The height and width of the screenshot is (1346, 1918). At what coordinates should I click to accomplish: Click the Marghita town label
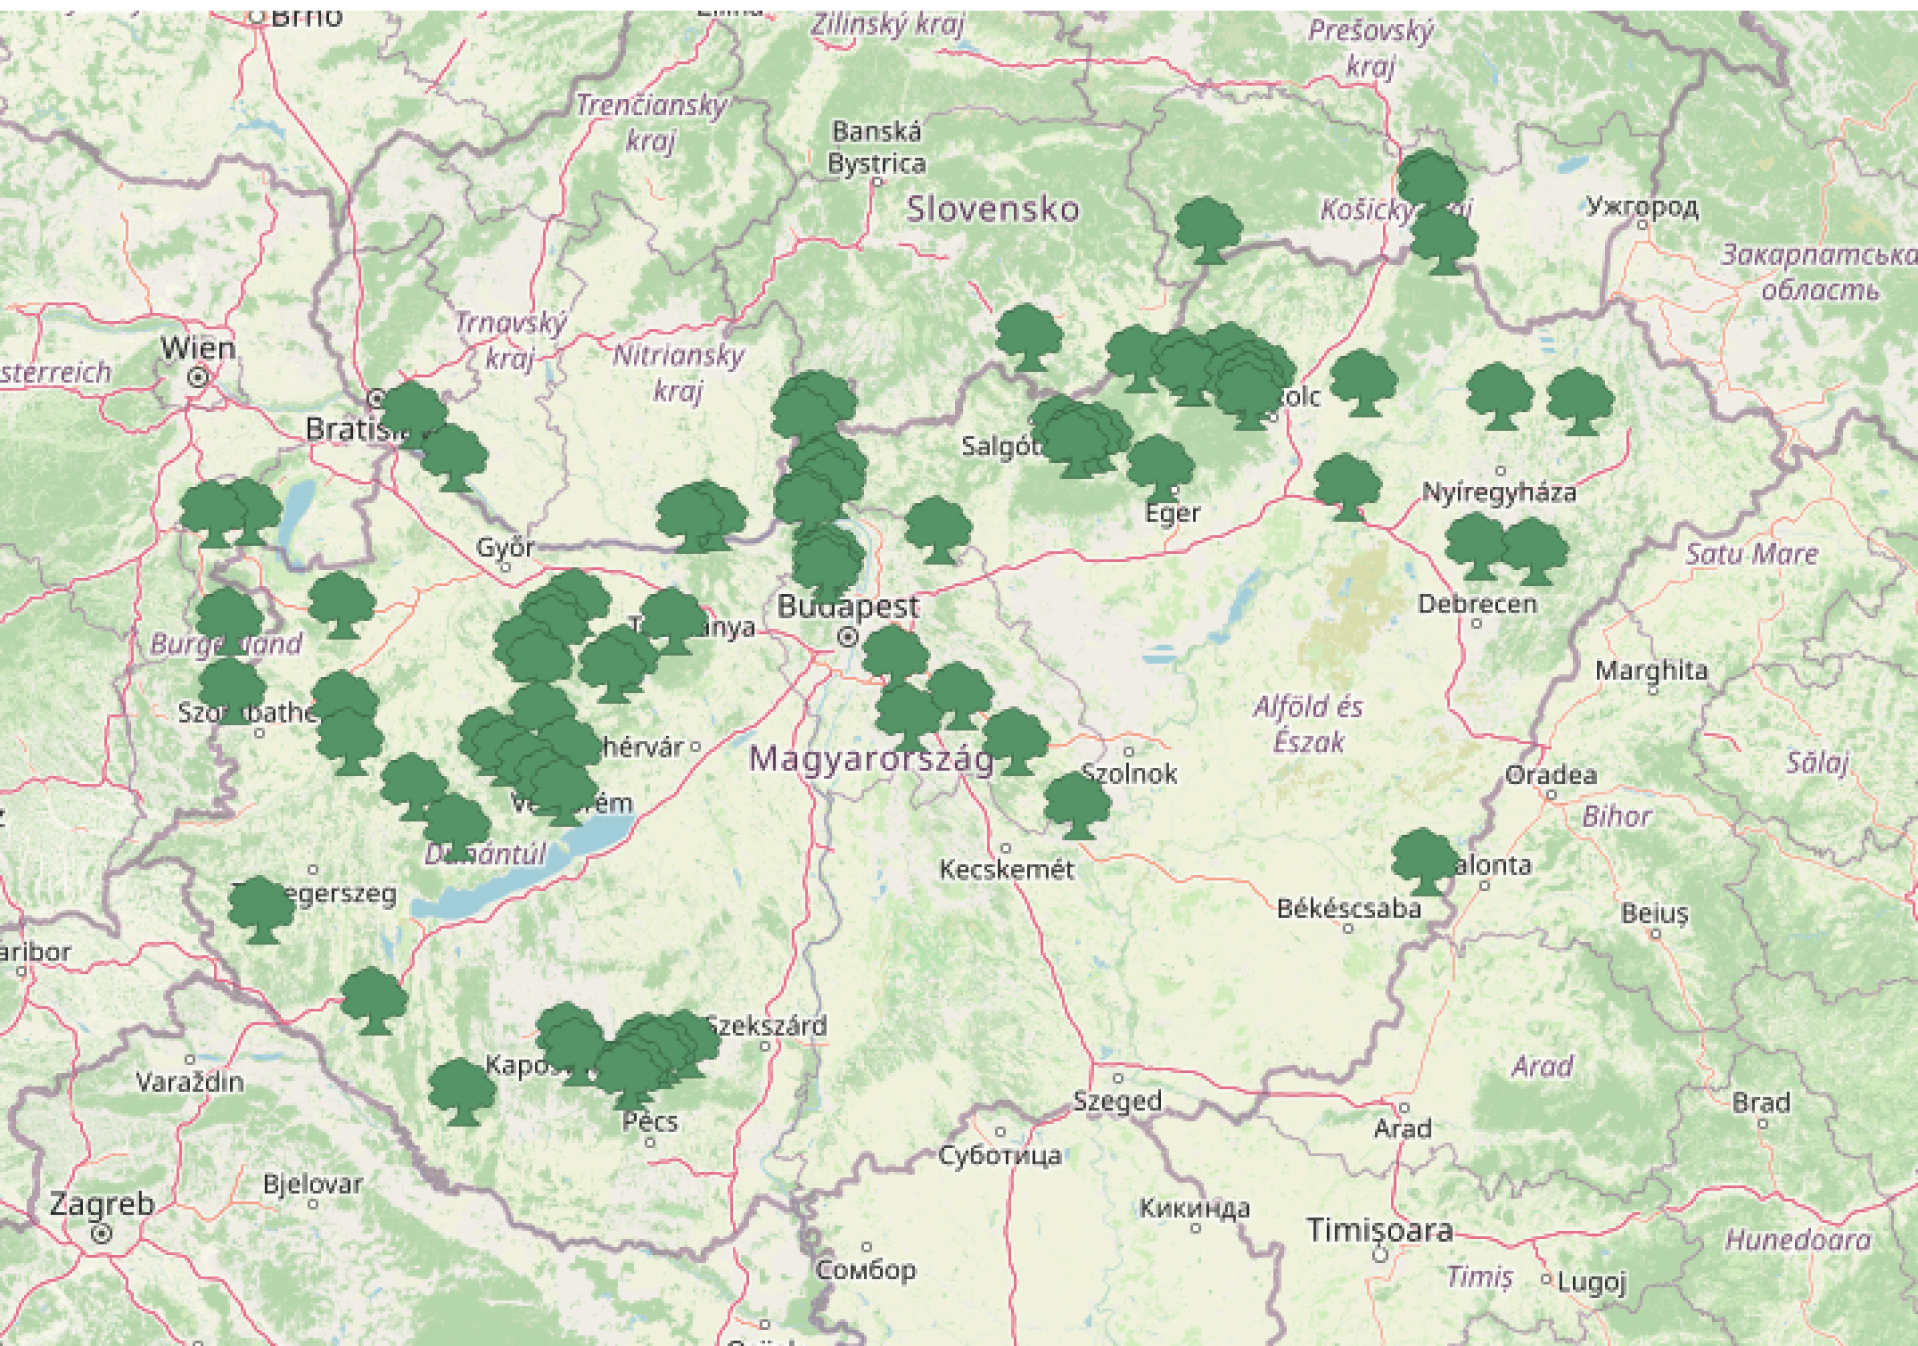pos(1651,670)
